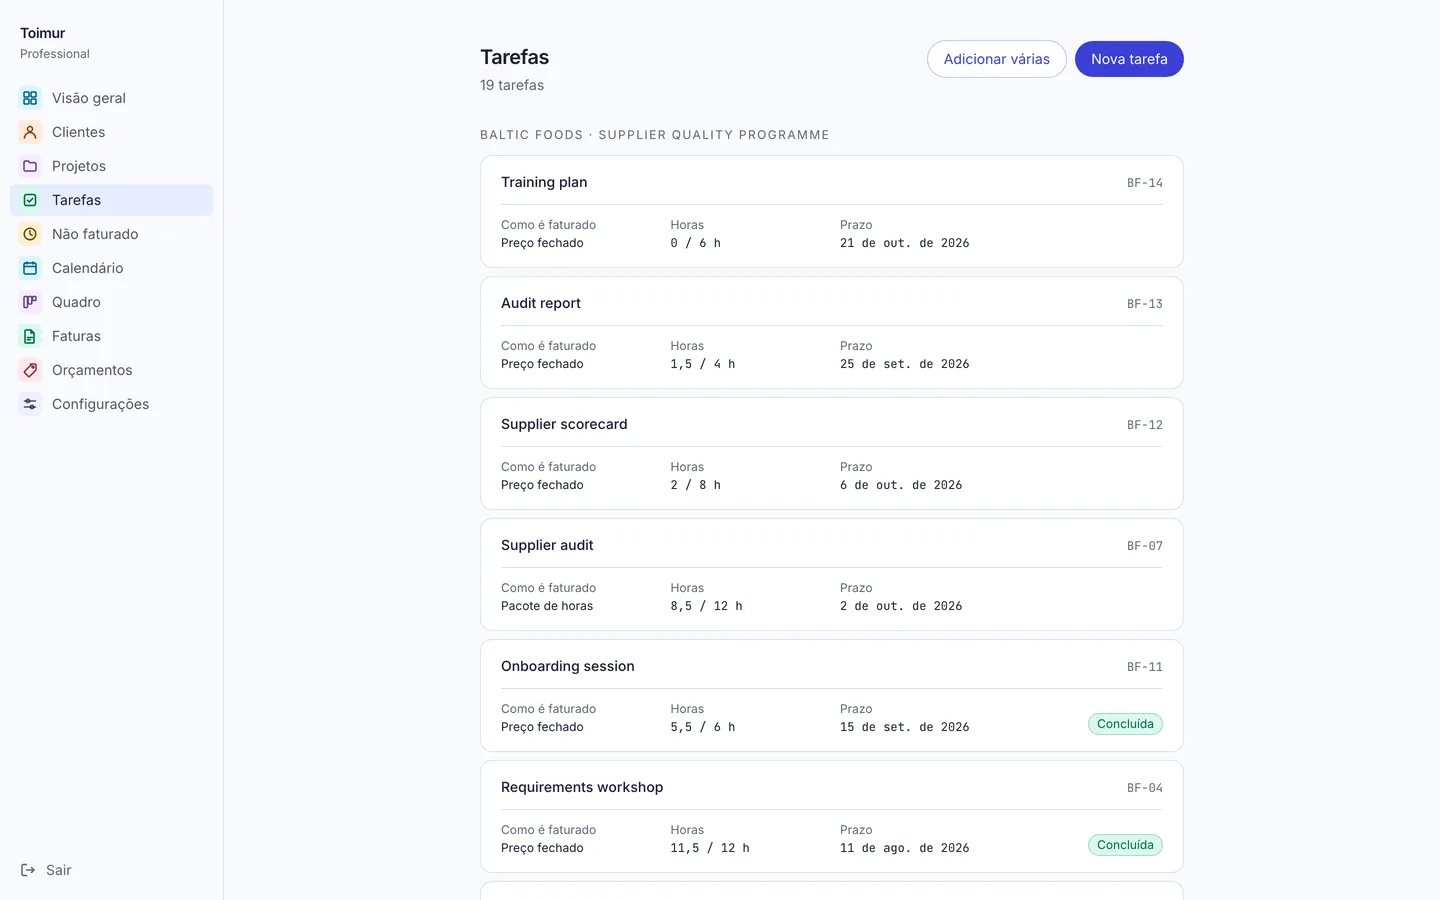Image resolution: width=1440 pixels, height=900 pixels.
Task: Click the Visão geral grid icon
Action: pos(30,98)
